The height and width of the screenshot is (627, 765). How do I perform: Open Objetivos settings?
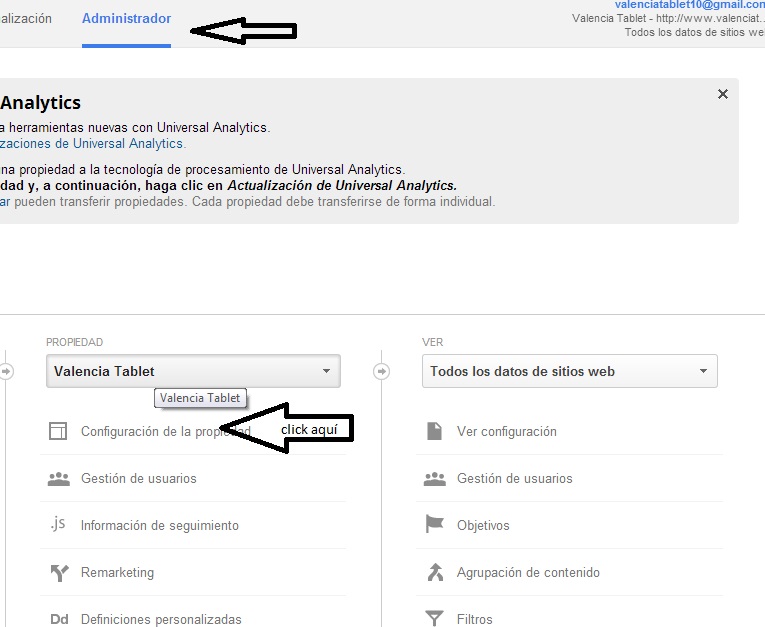pyautogui.click(x=483, y=526)
